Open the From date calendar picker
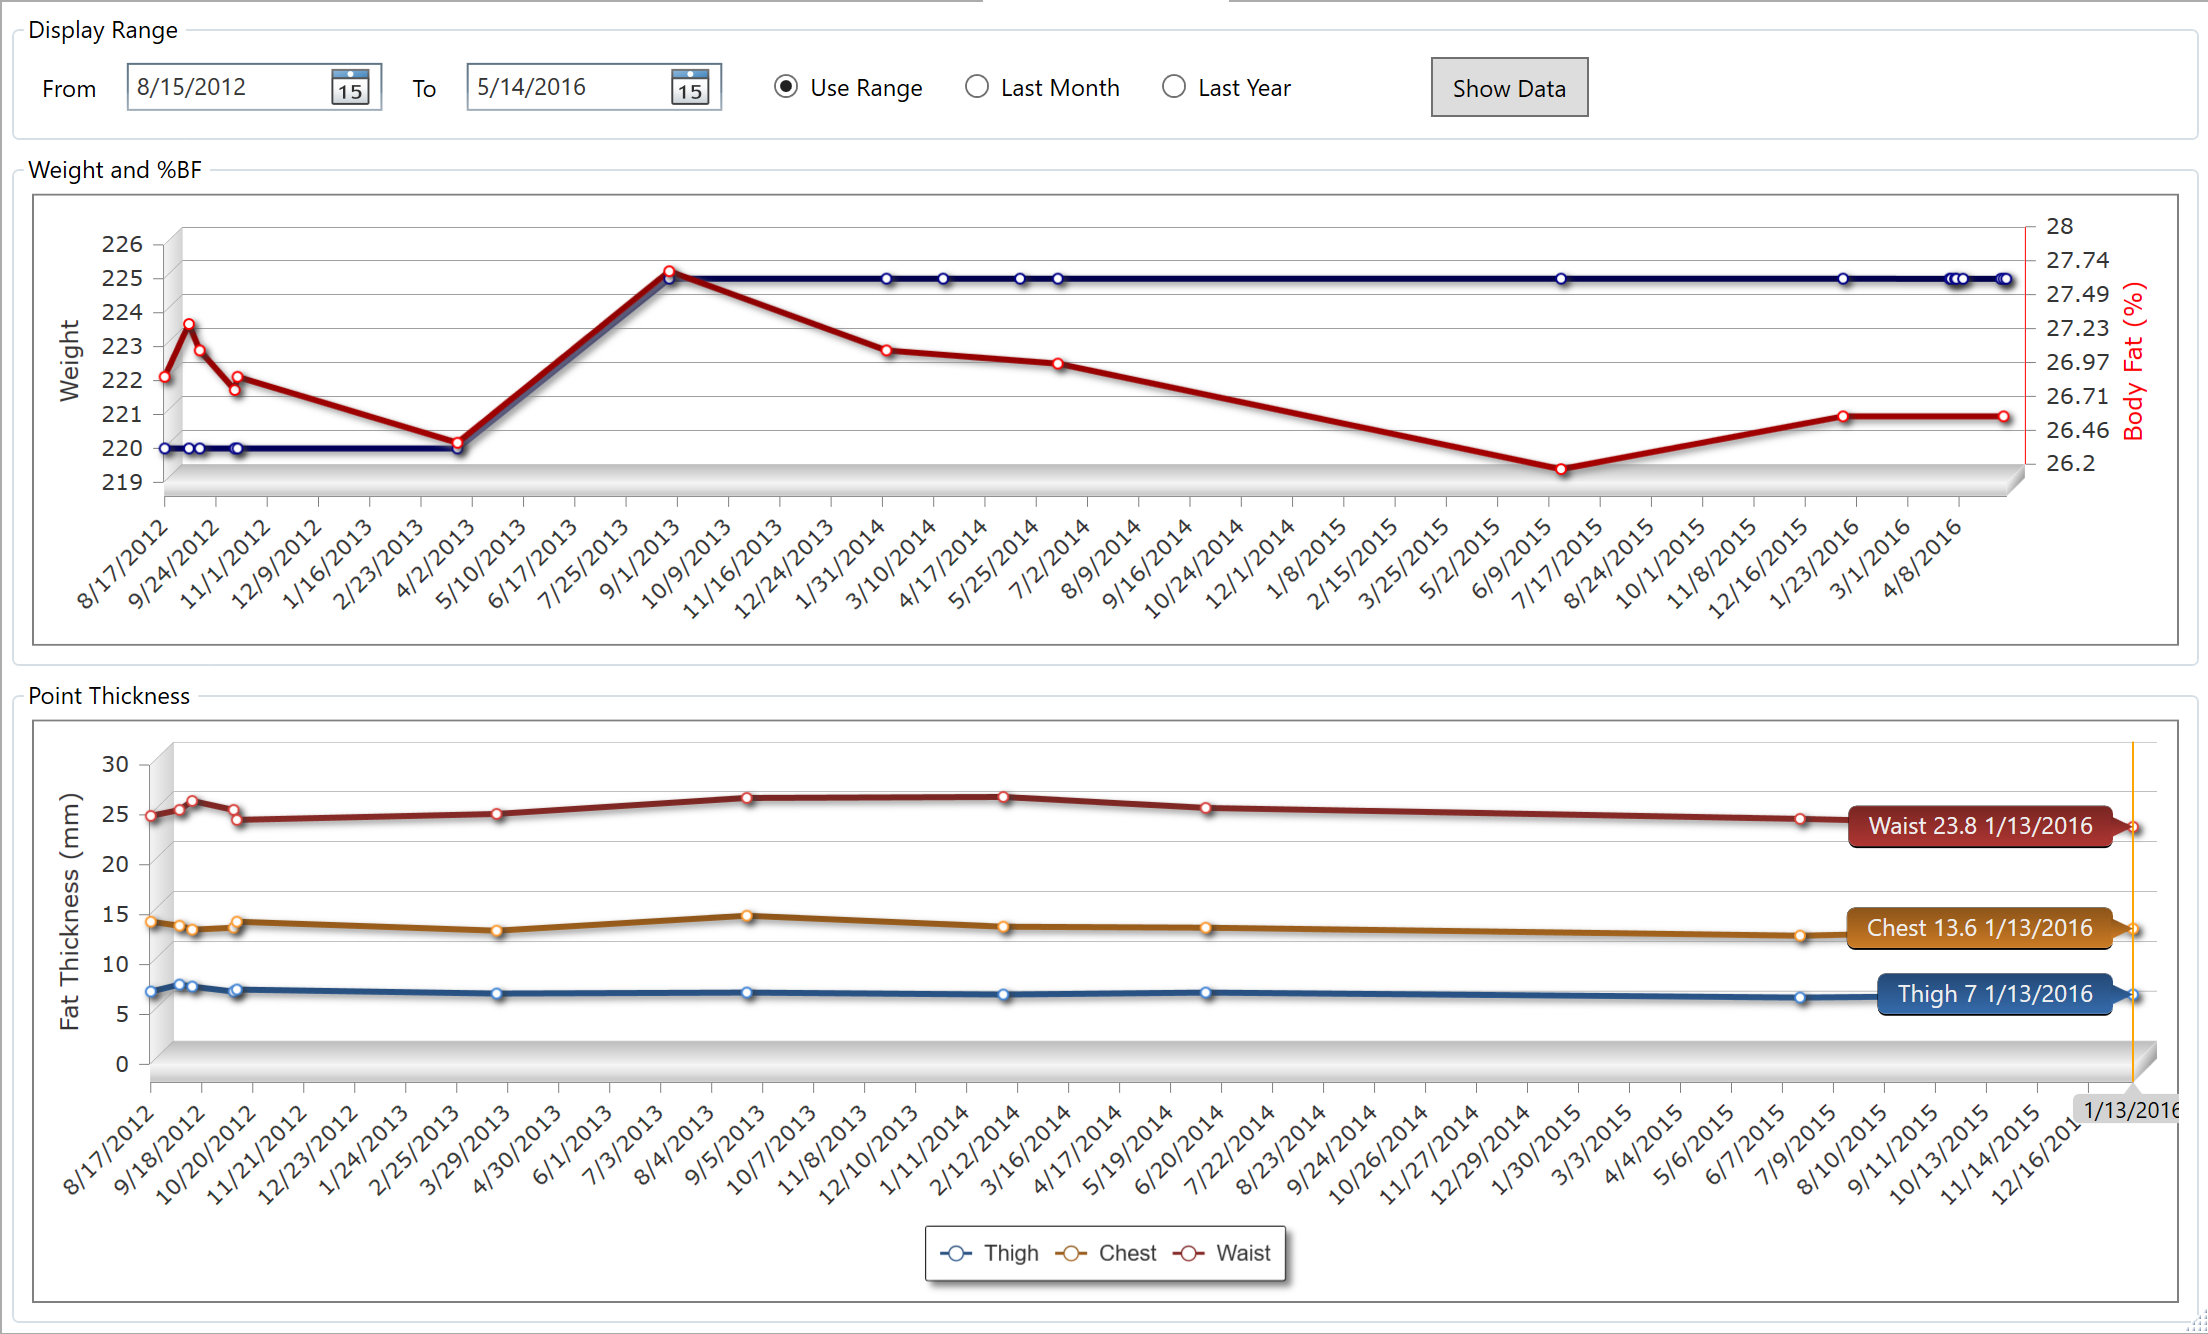Screen dimensions: 2208x1334 [x=350, y=88]
